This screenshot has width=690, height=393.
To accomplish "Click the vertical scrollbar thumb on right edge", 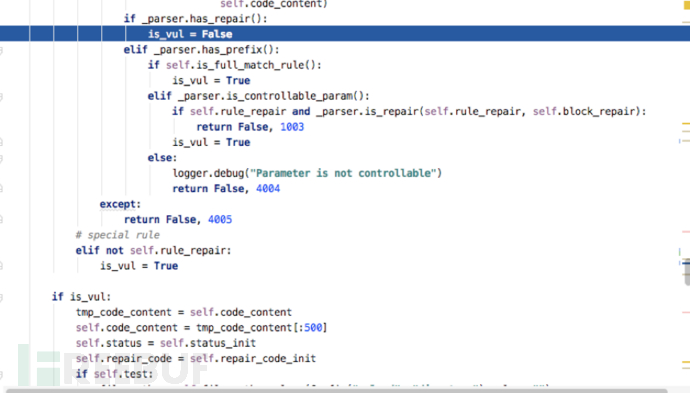I will click(687, 273).
